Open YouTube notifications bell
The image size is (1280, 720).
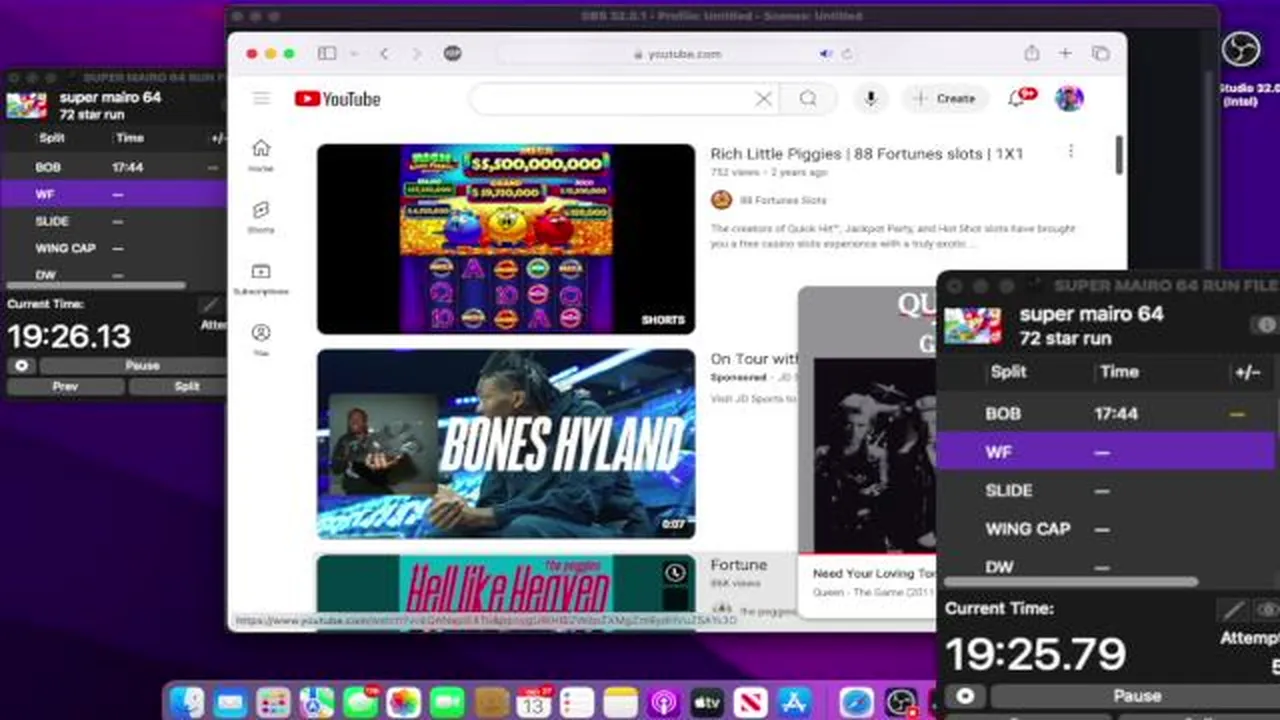[x=1018, y=98]
